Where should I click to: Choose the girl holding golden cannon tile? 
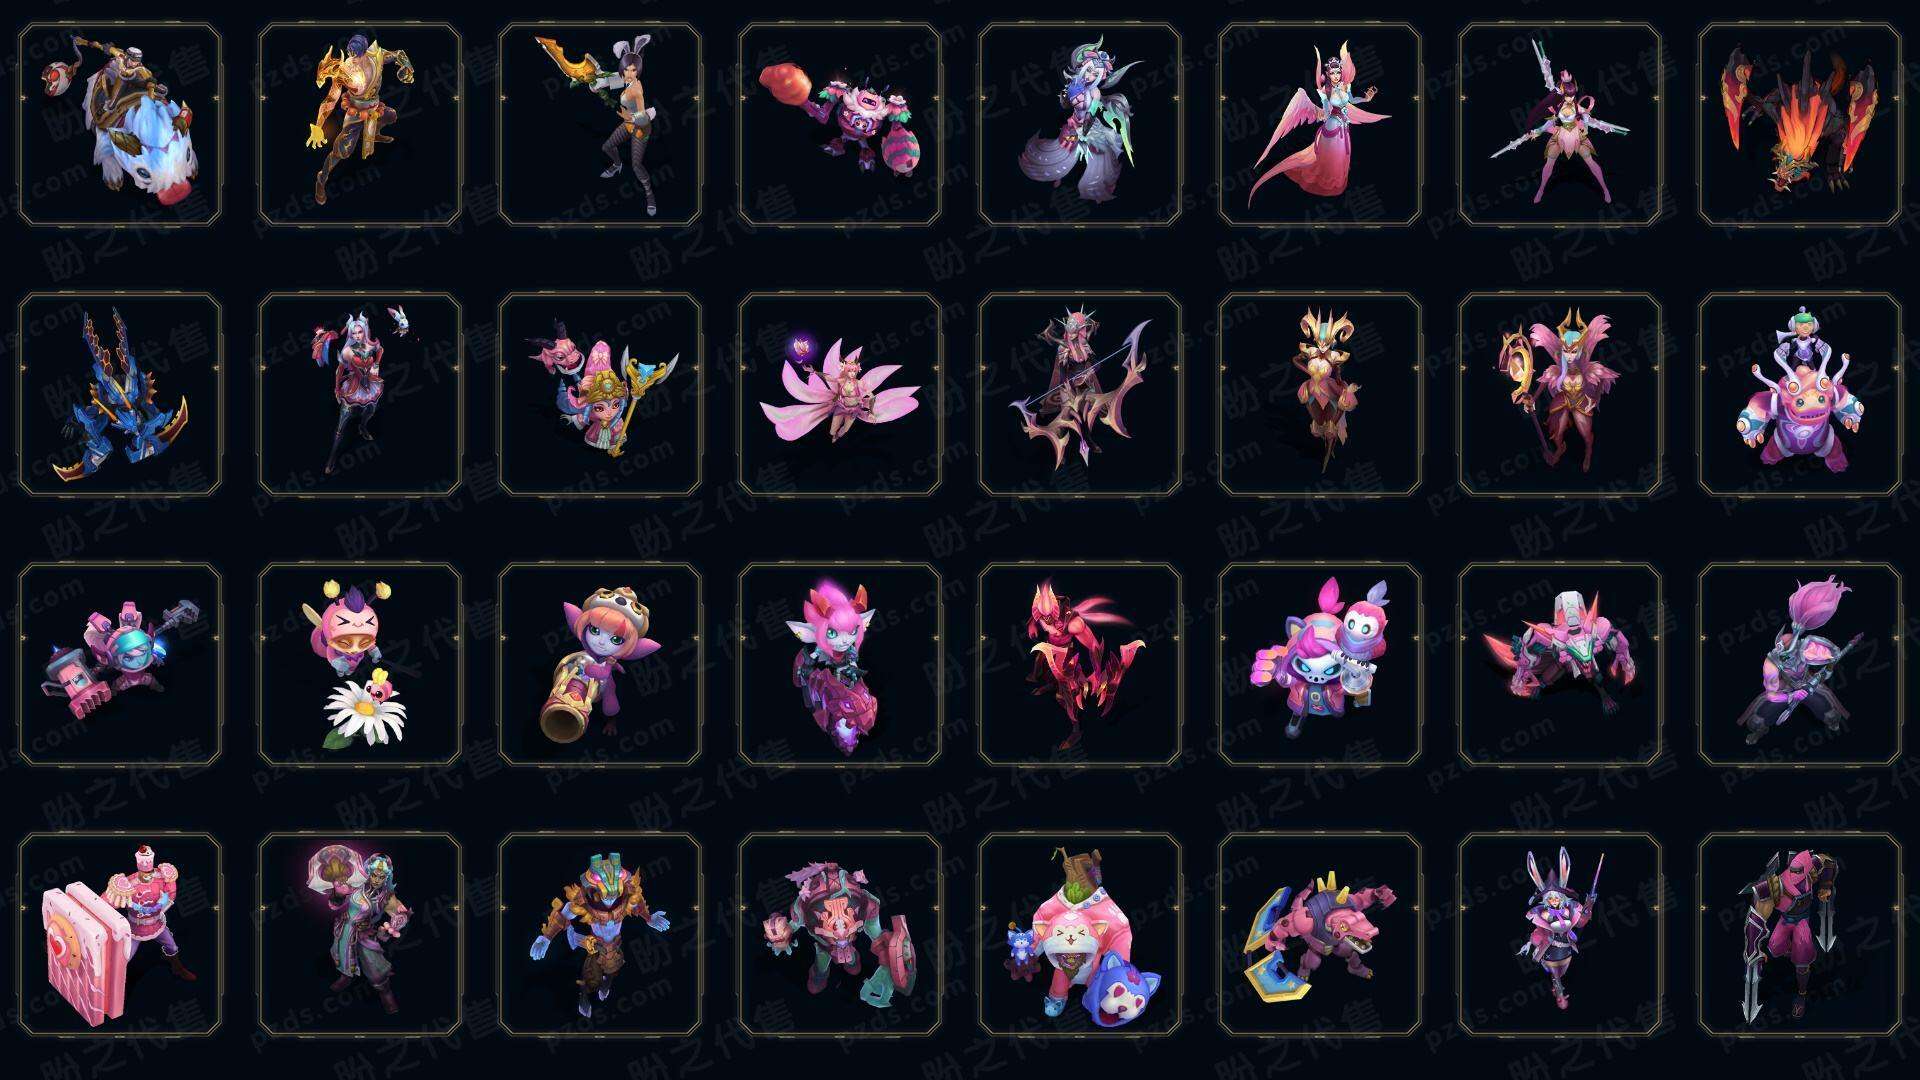(x=600, y=664)
